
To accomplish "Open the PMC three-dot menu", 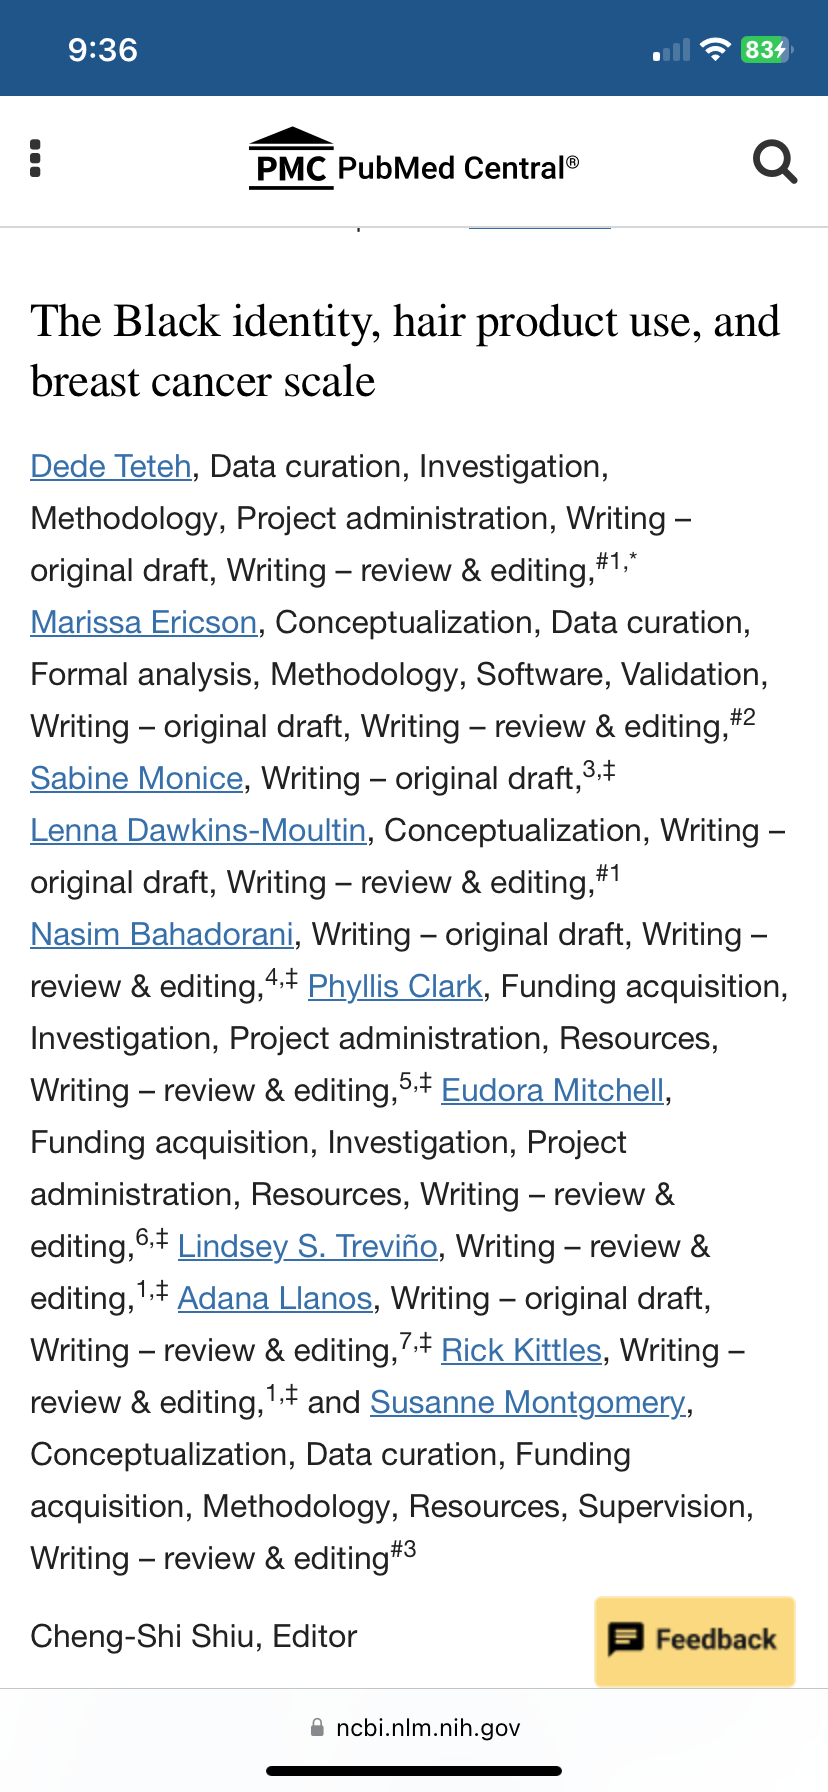I will [x=35, y=158].
